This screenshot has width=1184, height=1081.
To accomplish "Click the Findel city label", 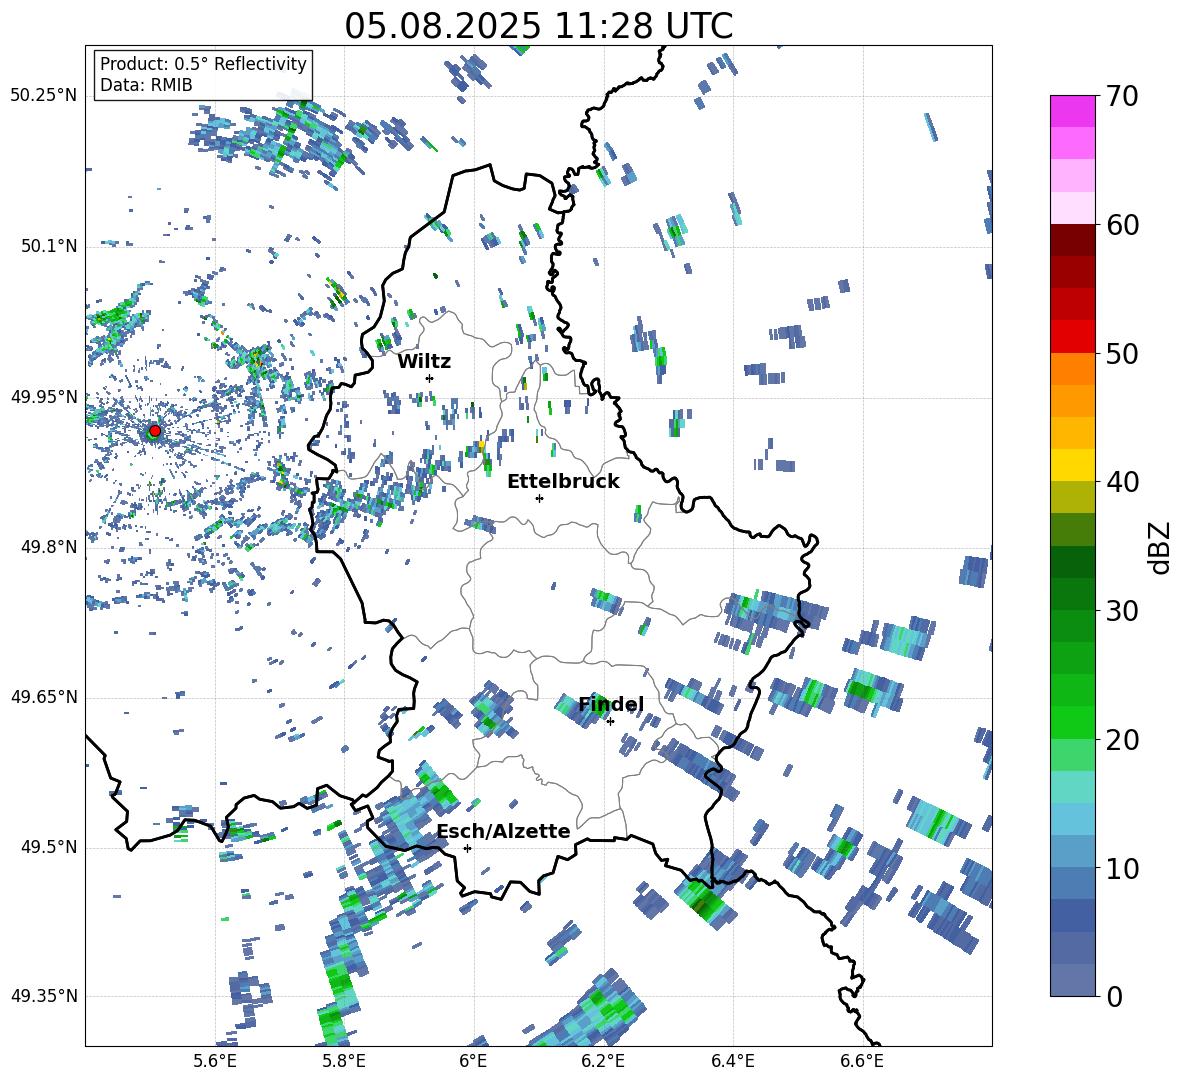I will (611, 704).
